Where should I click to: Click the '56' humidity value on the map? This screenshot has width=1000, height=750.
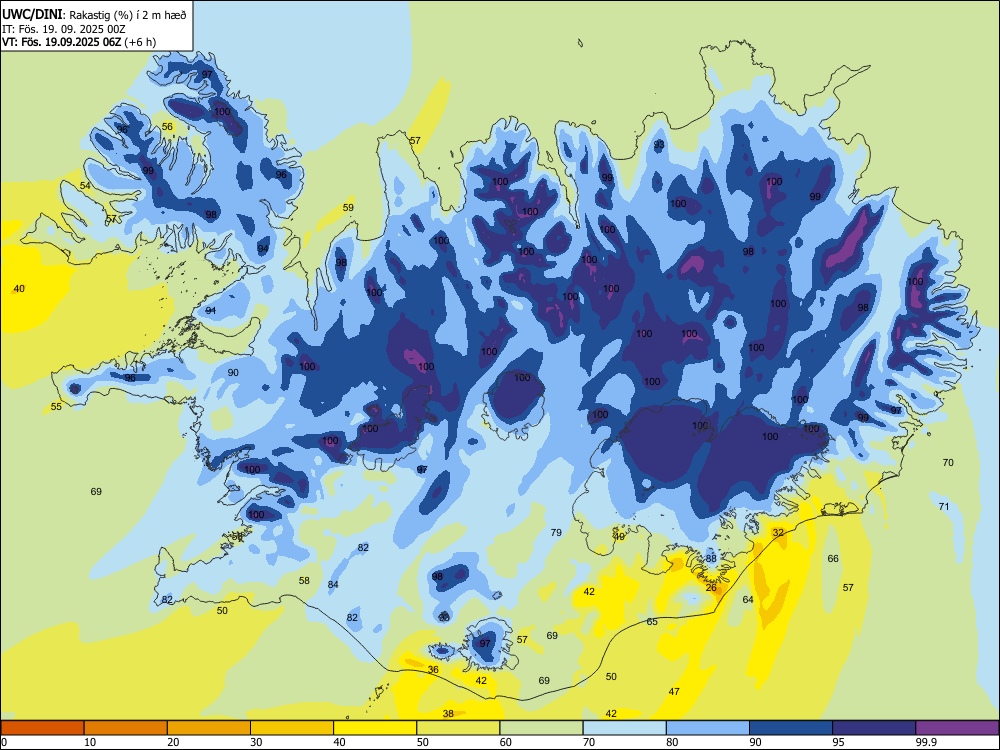pyautogui.click(x=167, y=126)
